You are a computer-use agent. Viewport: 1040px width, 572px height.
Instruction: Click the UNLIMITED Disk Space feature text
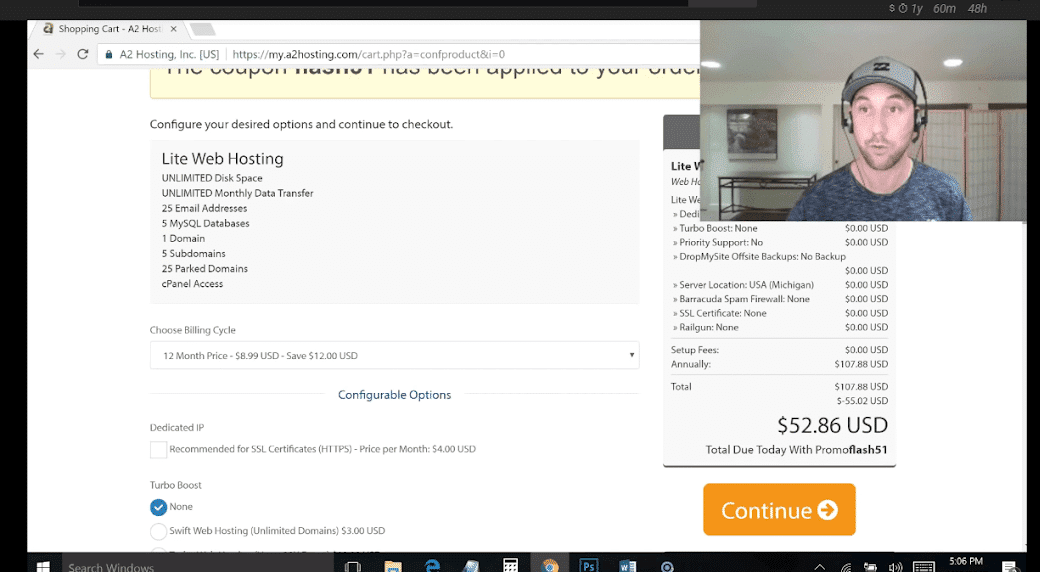(212, 178)
